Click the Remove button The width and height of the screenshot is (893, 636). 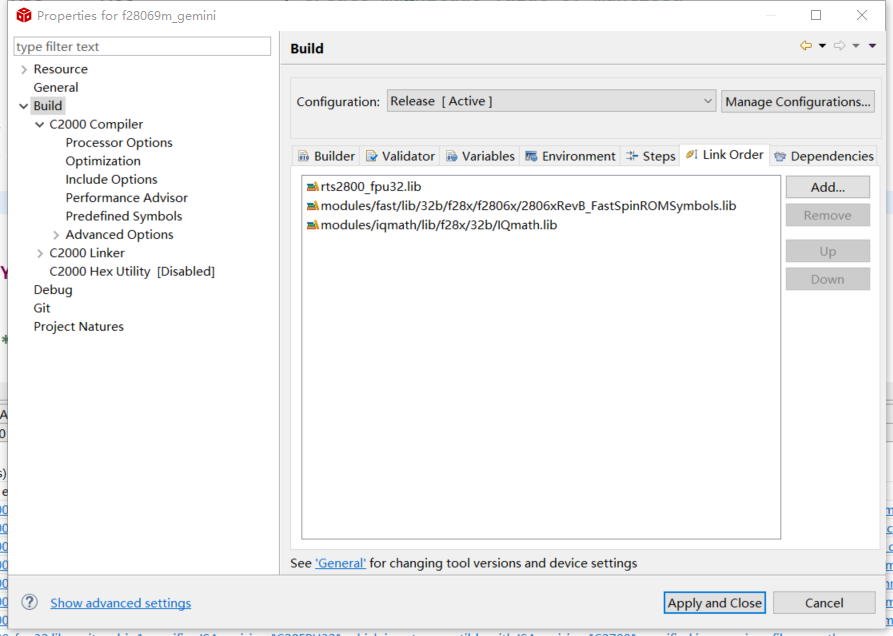click(x=828, y=215)
